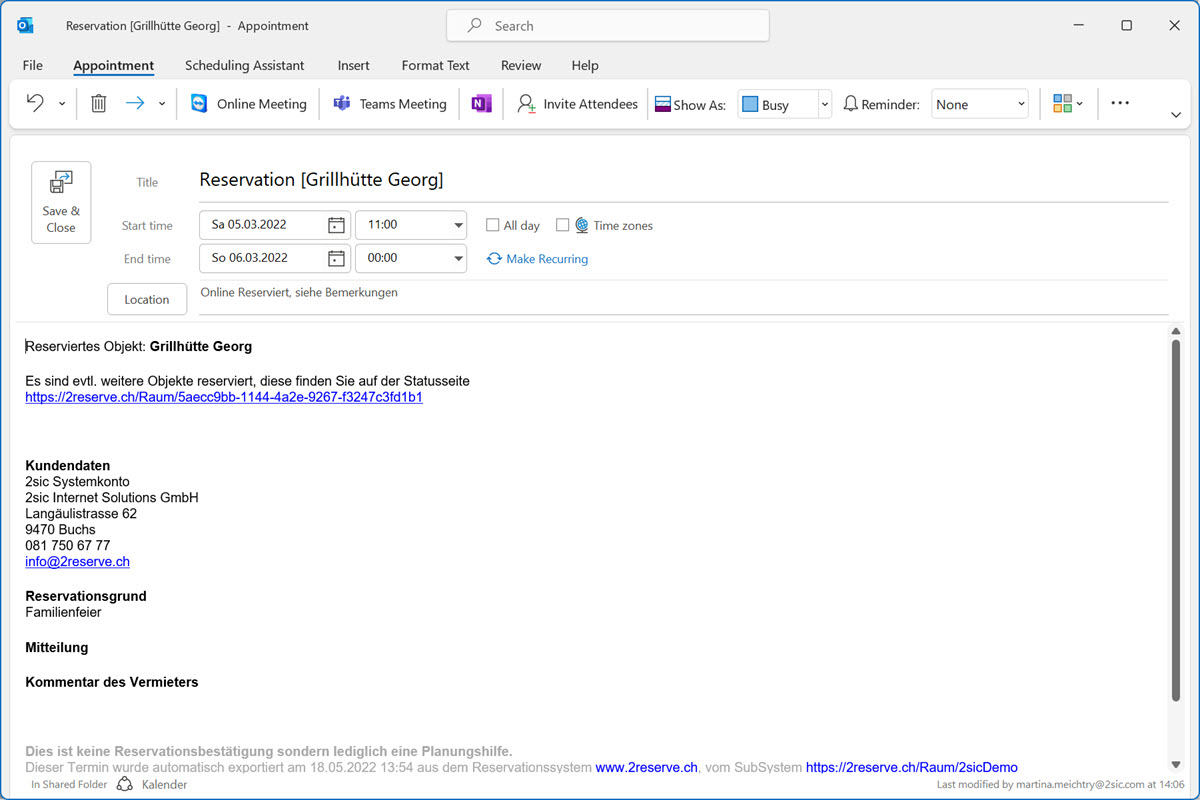The image size is (1200, 800).
Task: Open the Categorize color squares menu
Action: tap(1067, 104)
